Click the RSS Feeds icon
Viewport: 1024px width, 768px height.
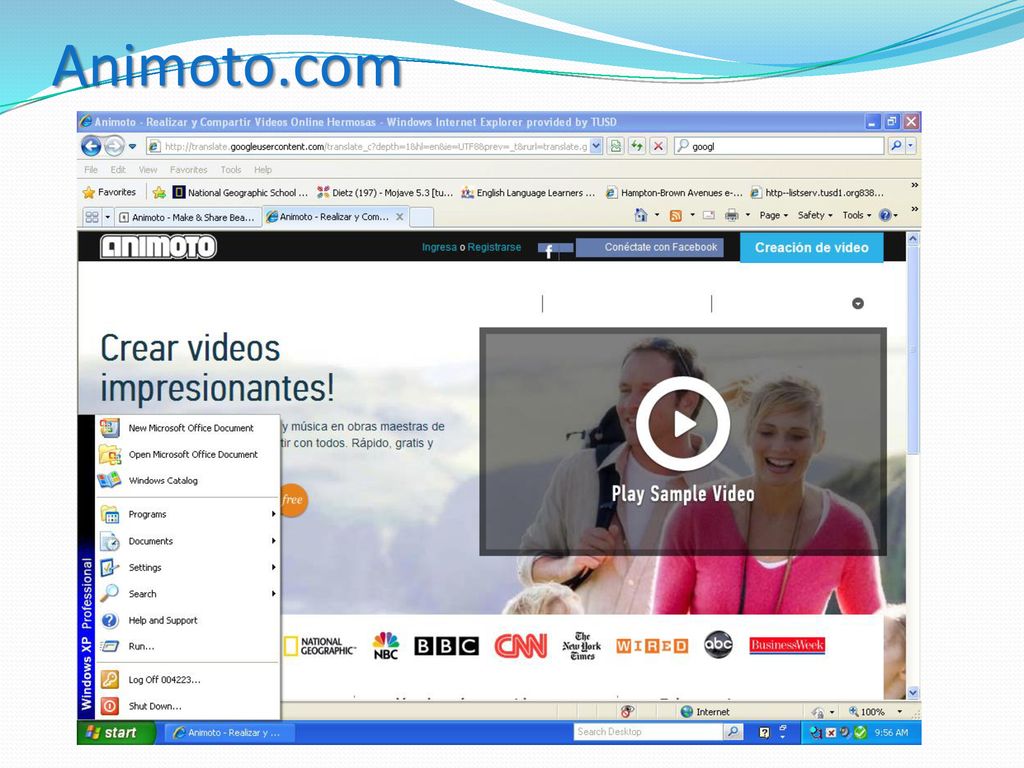pyautogui.click(x=676, y=215)
